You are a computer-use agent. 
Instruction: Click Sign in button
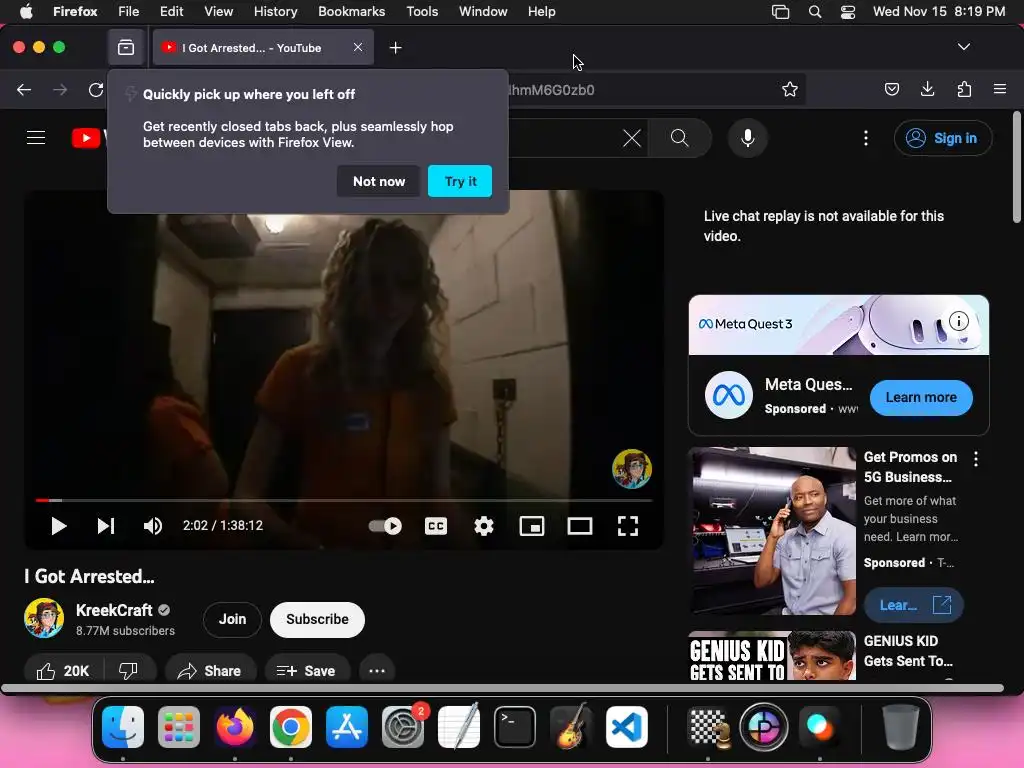tap(943, 138)
